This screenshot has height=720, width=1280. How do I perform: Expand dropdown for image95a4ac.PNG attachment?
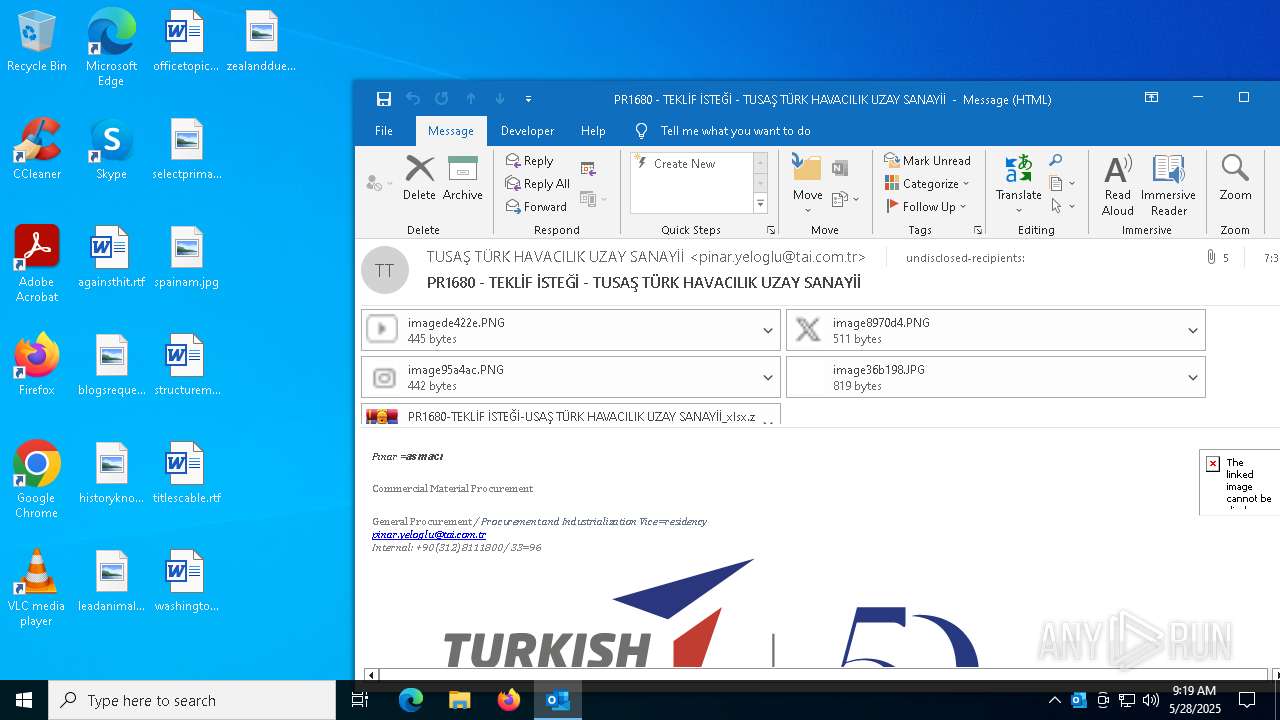[x=768, y=378]
